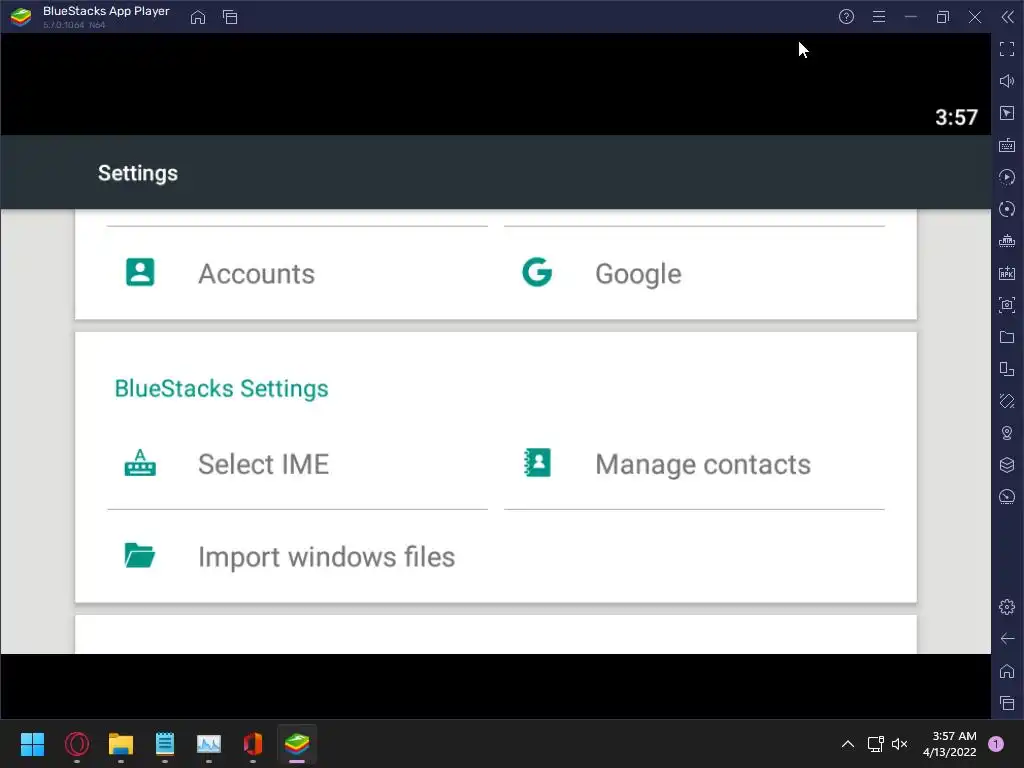Click the recent apps icon in sidebar
The height and width of the screenshot is (768, 1024).
1007,703
